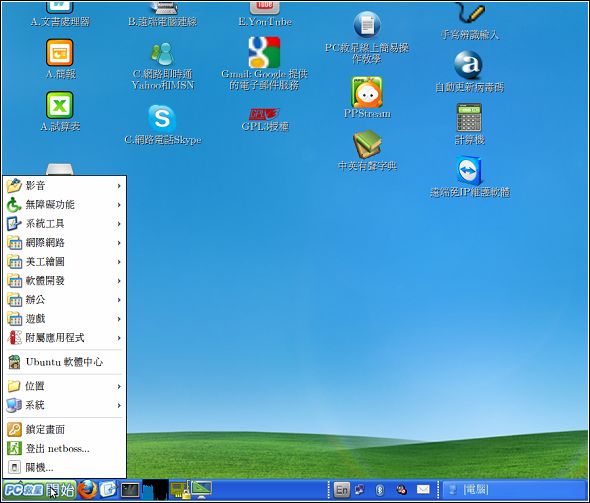Click the Bluetooth tray icon

click(380, 490)
